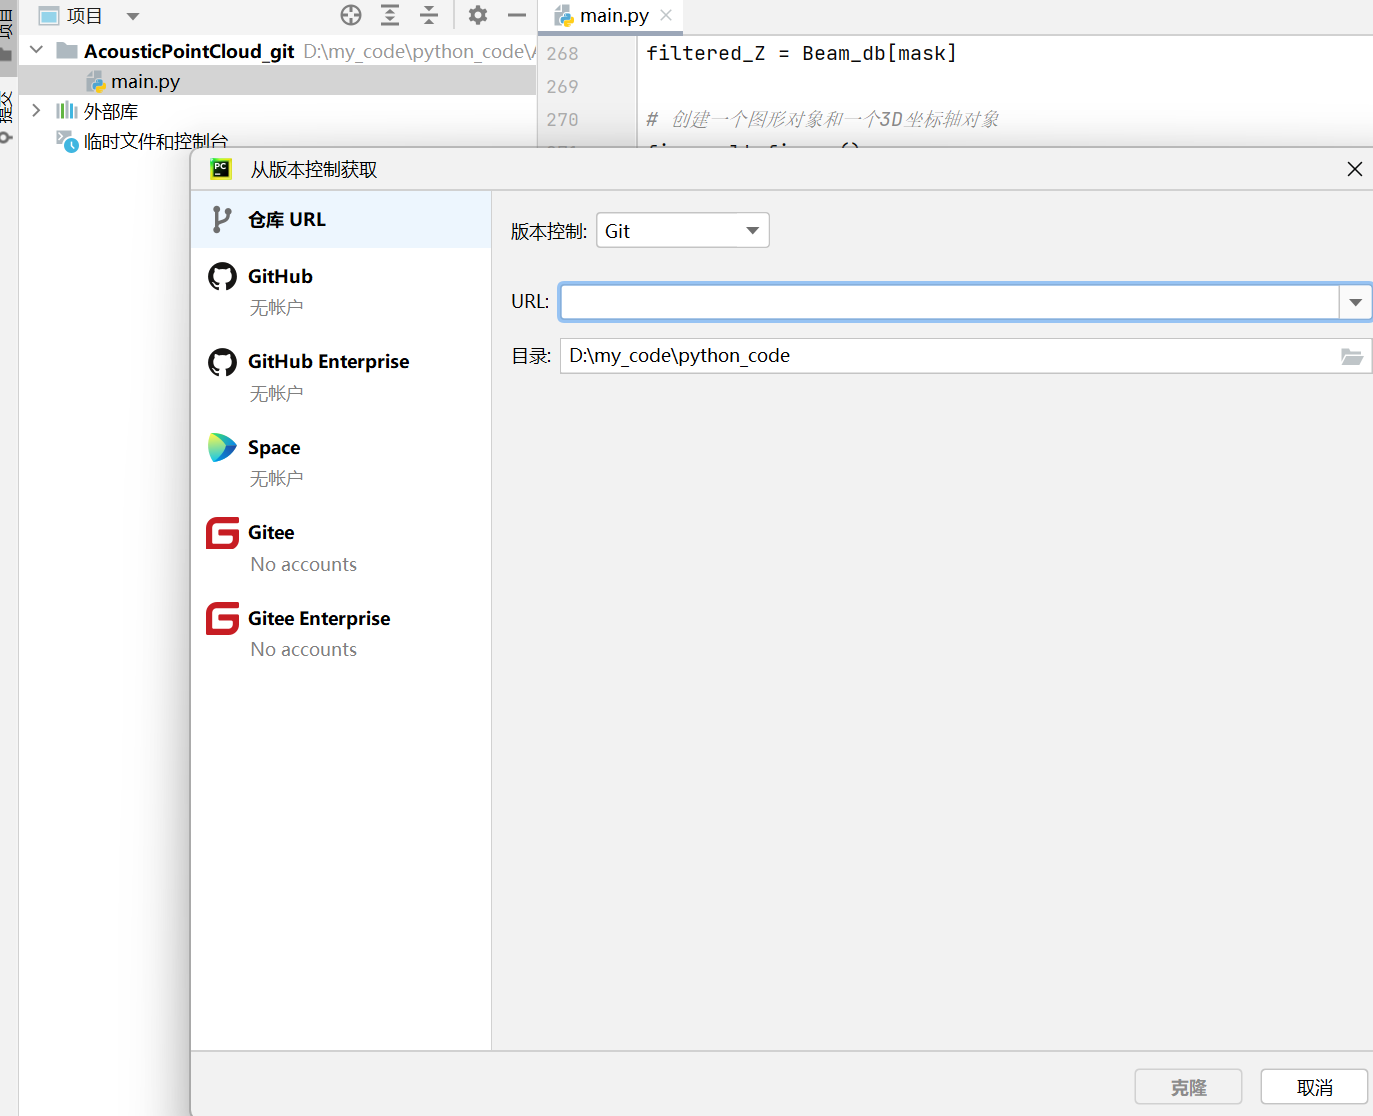Click the locate-in-project target icon
Viewport: 1373px width, 1116px height.
[351, 15]
